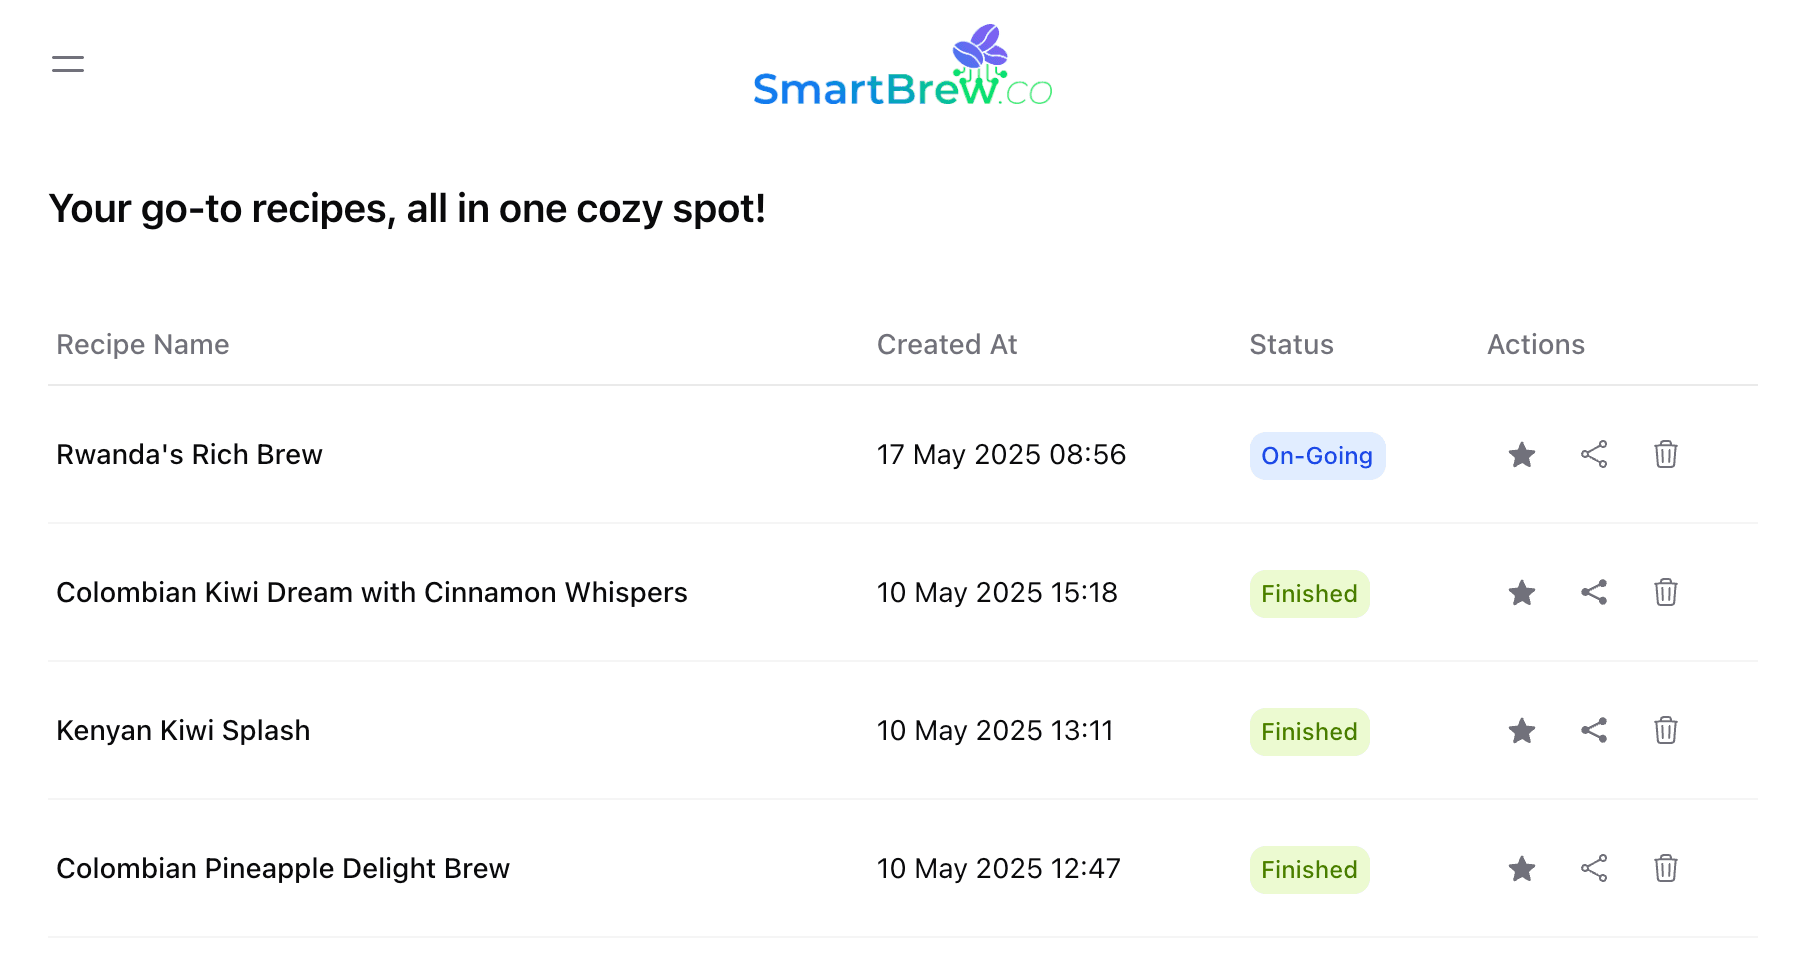Share the Colombian Pineapple Delight Brew

pos(1593,869)
